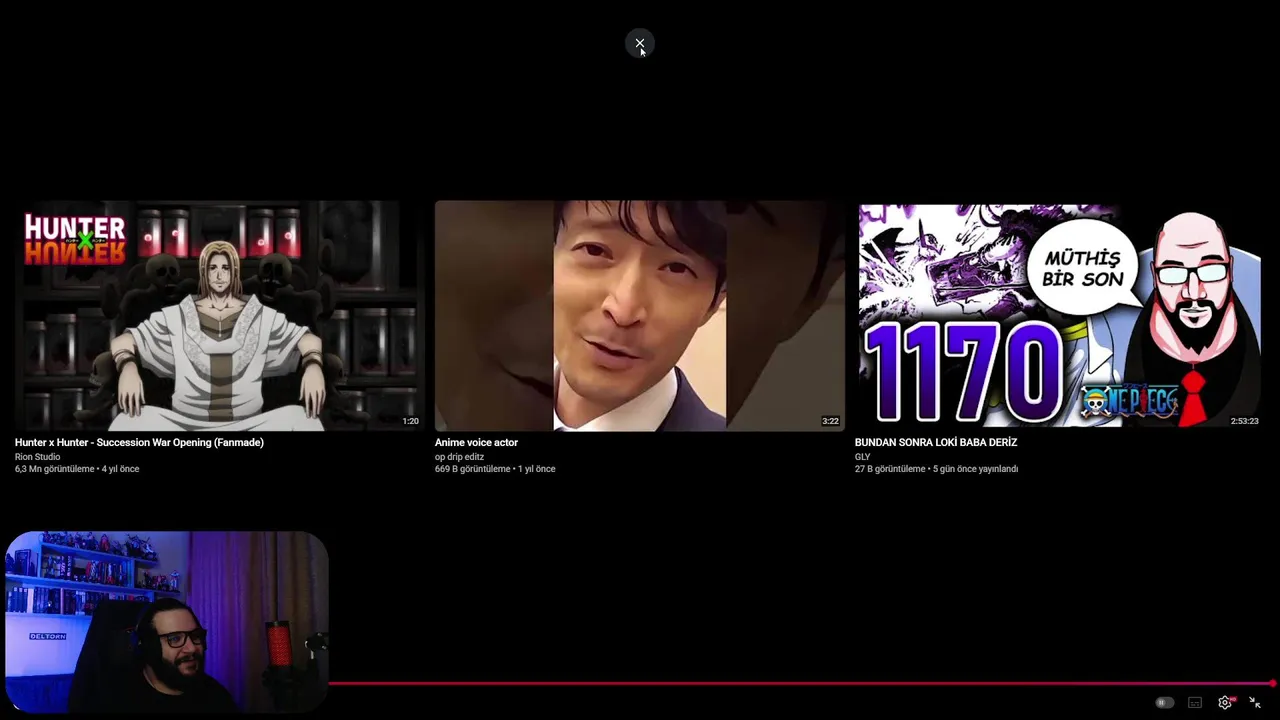
Task: Open Hunter x Hunter Succession War thumbnail
Action: pos(219,315)
